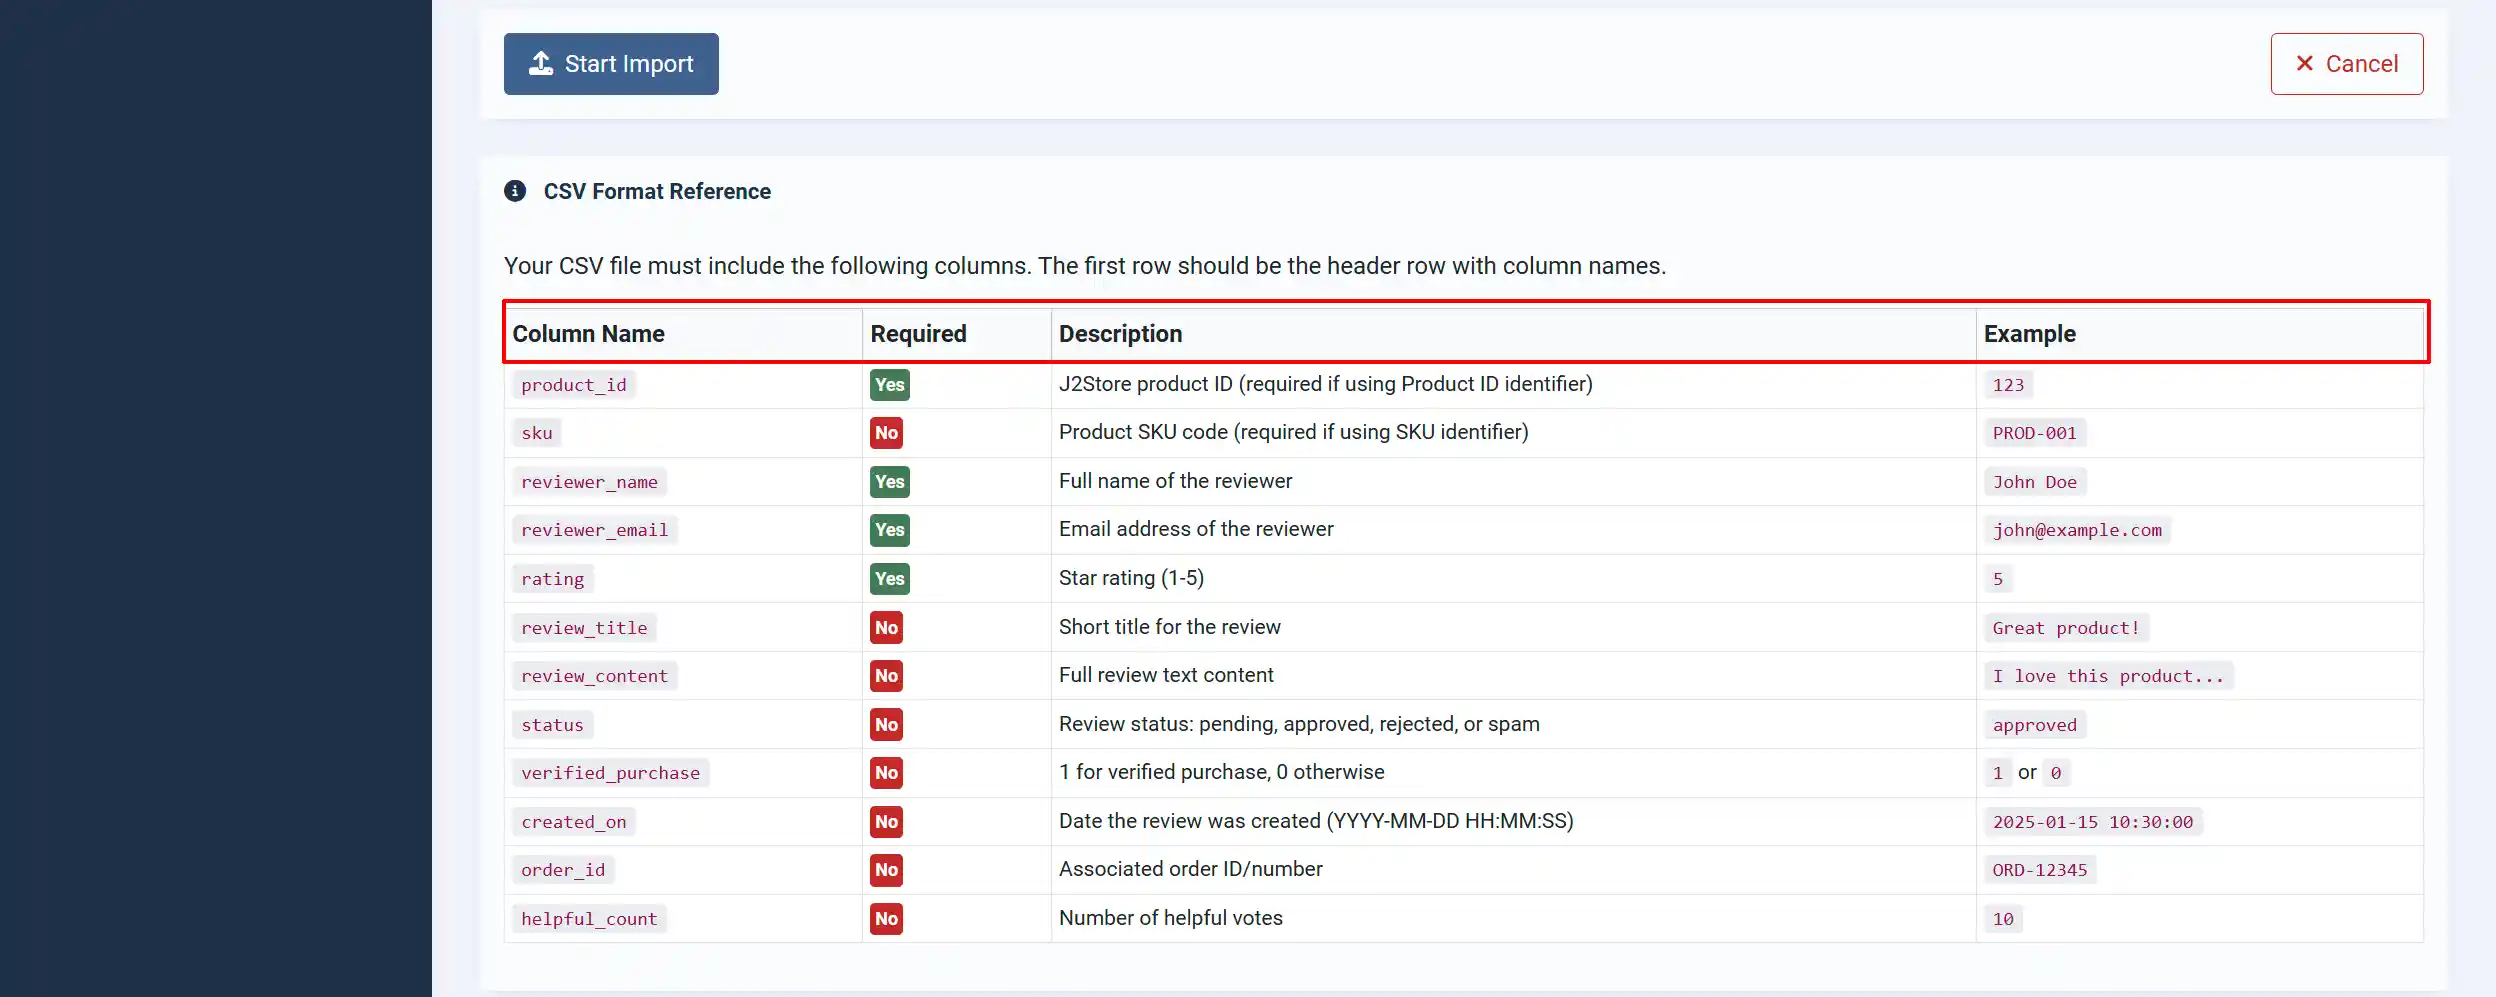Select the review_content code label
This screenshot has width=2496, height=997.
tap(595, 676)
